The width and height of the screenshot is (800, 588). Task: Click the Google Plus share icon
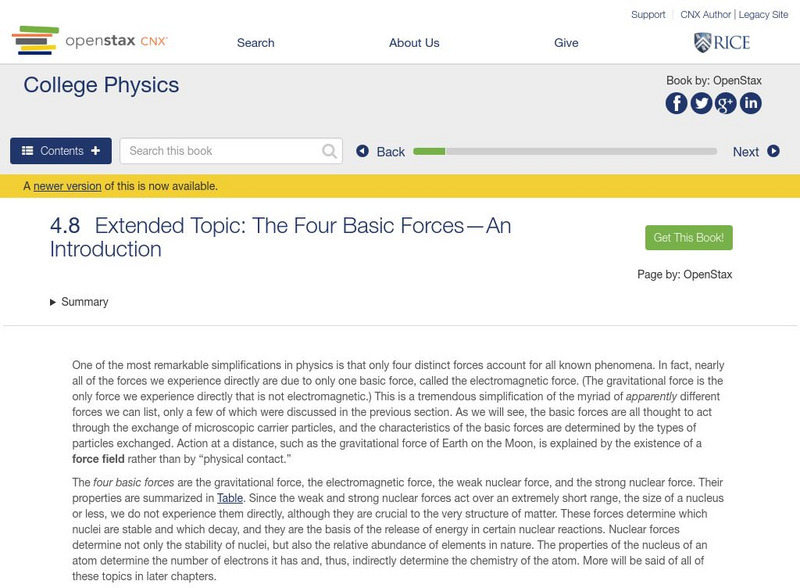click(726, 103)
